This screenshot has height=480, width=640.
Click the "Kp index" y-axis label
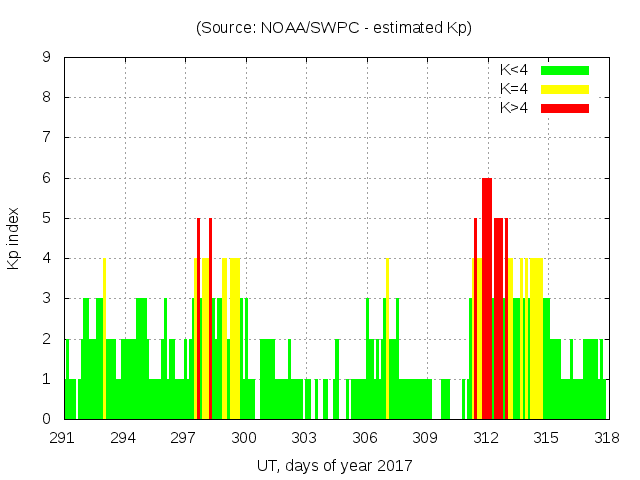[x=14, y=238]
